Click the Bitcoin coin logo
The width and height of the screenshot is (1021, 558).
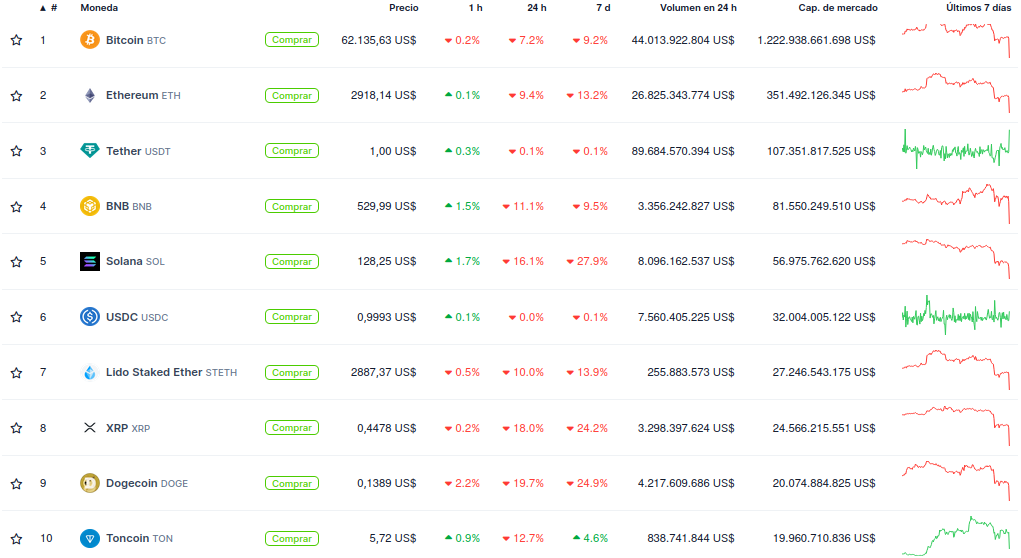(89, 40)
